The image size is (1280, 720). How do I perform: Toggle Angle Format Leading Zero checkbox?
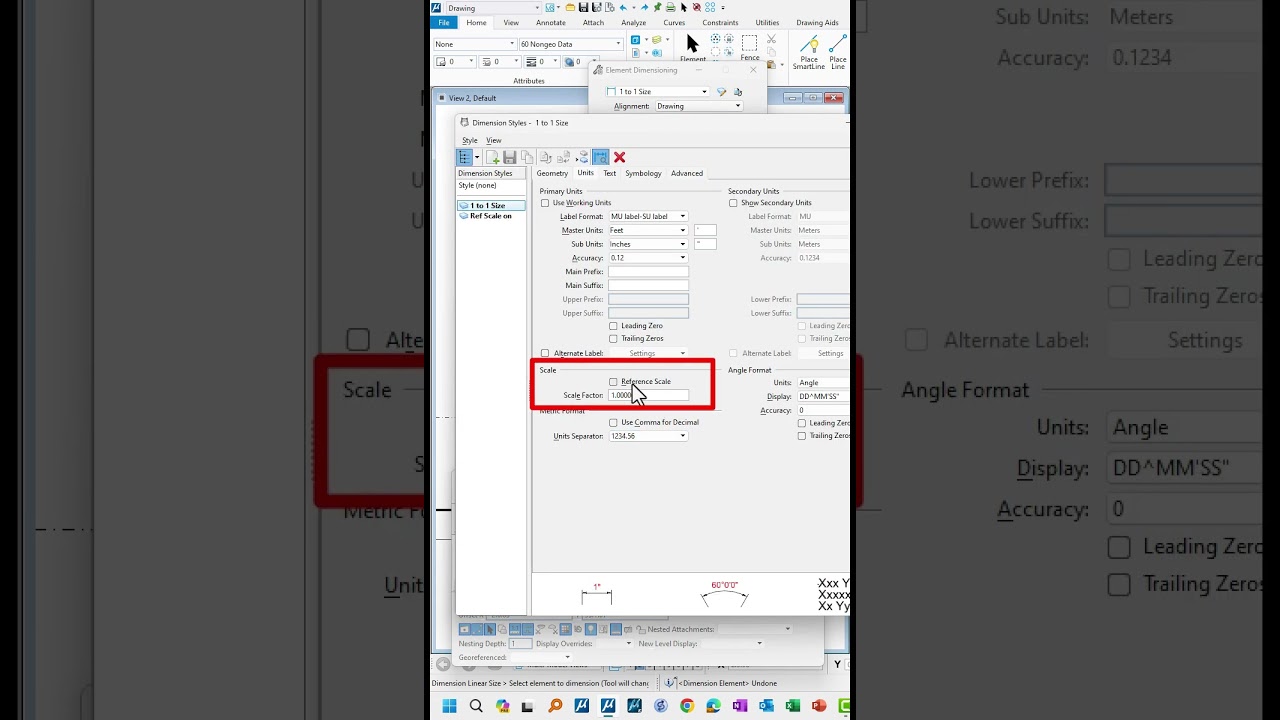click(801, 423)
